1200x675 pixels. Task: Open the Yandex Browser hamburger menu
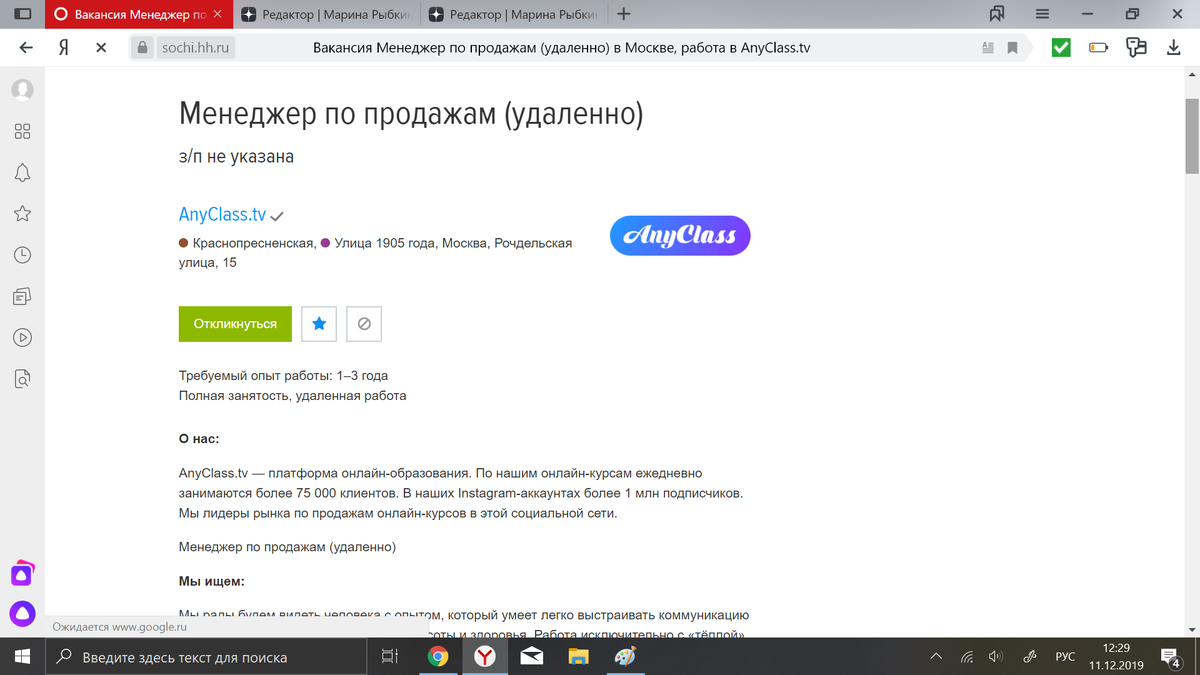(1041, 14)
